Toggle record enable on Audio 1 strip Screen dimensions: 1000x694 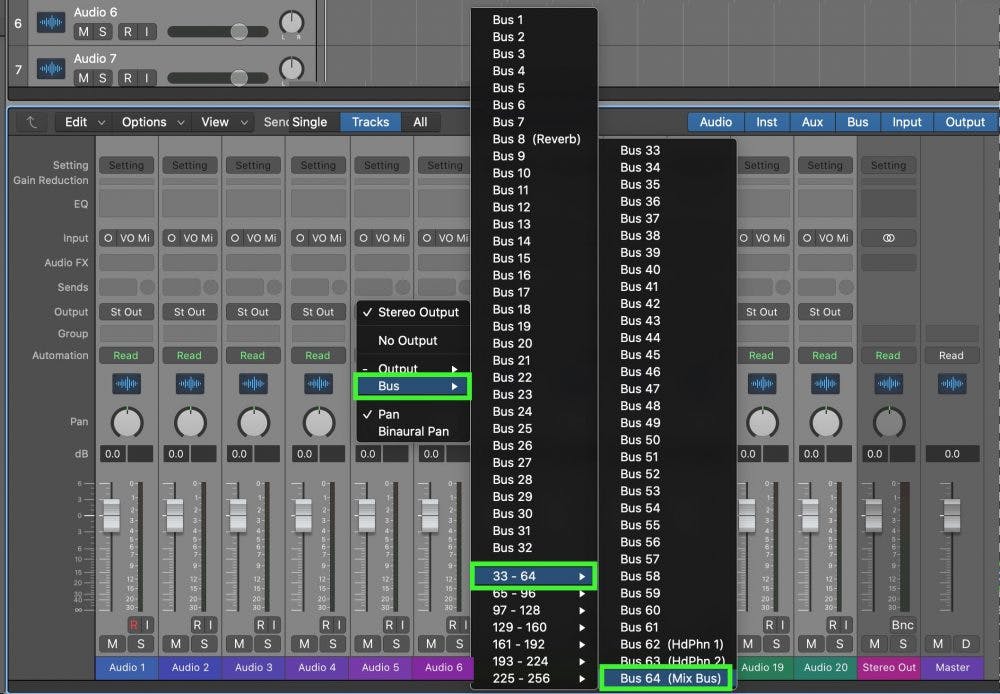point(133,625)
